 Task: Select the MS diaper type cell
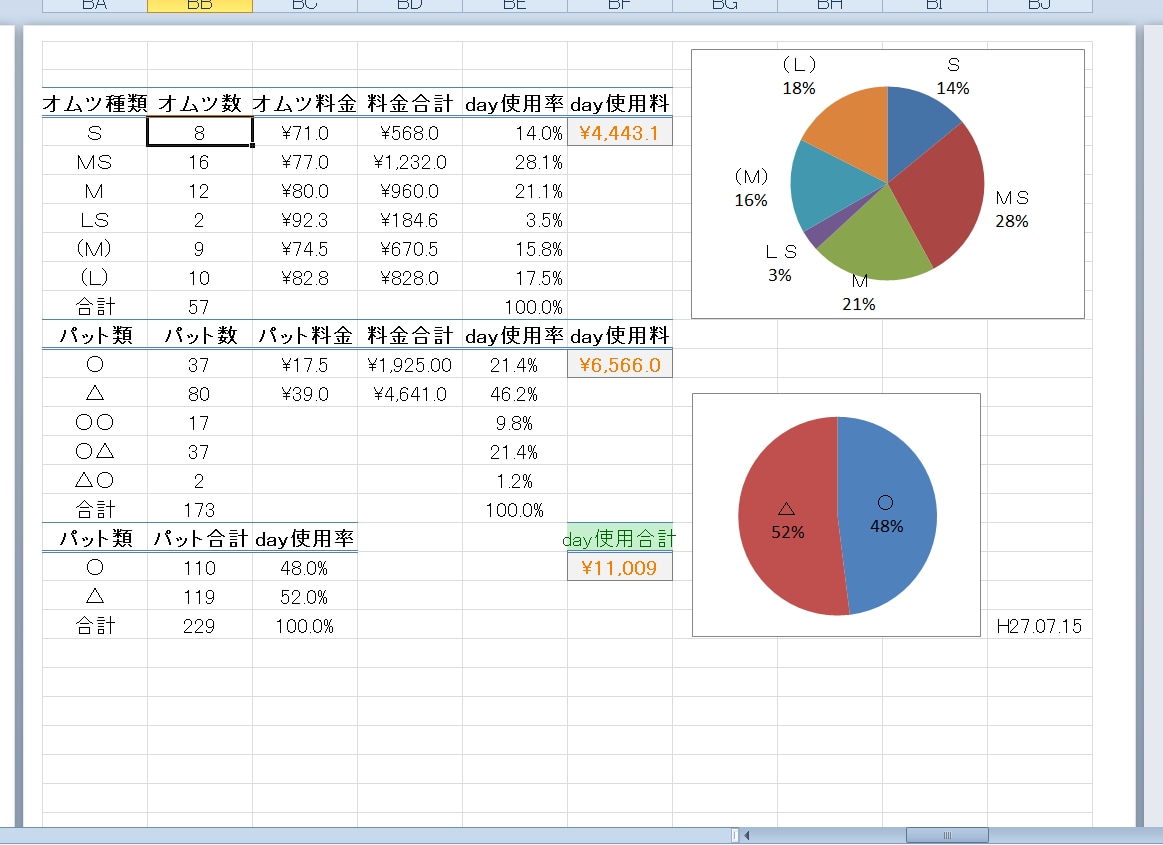pos(95,162)
